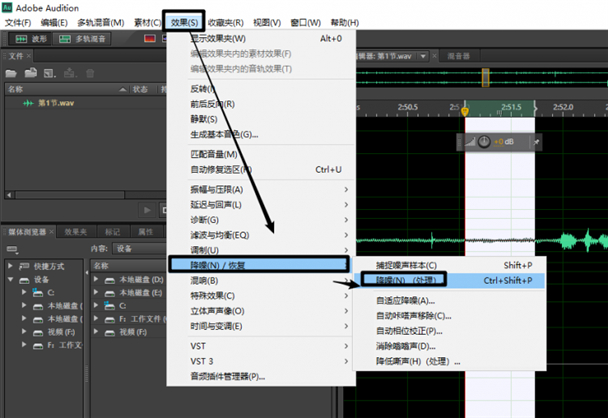Select the 视频 (F:) item in left tree
The height and width of the screenshot is (418, 608).
coord(61,332)
